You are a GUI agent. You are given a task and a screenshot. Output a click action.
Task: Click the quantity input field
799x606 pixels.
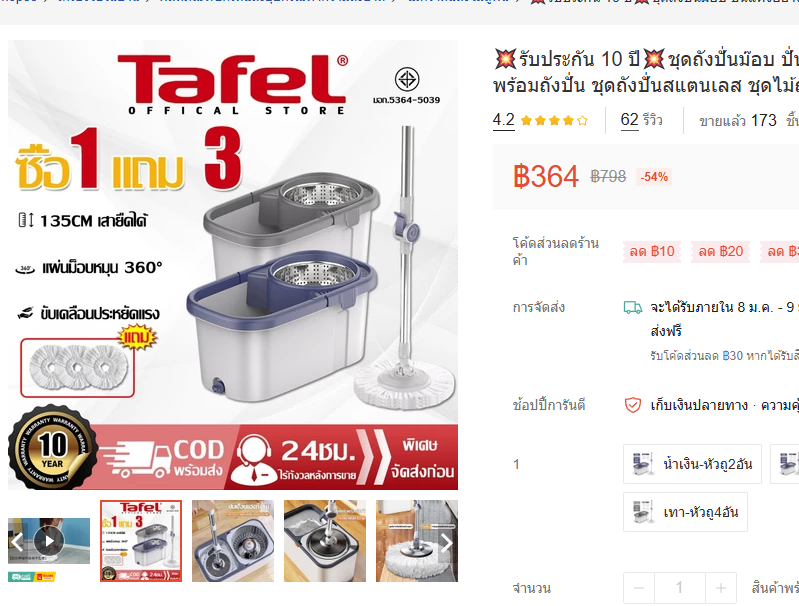[x=680, y=588]
